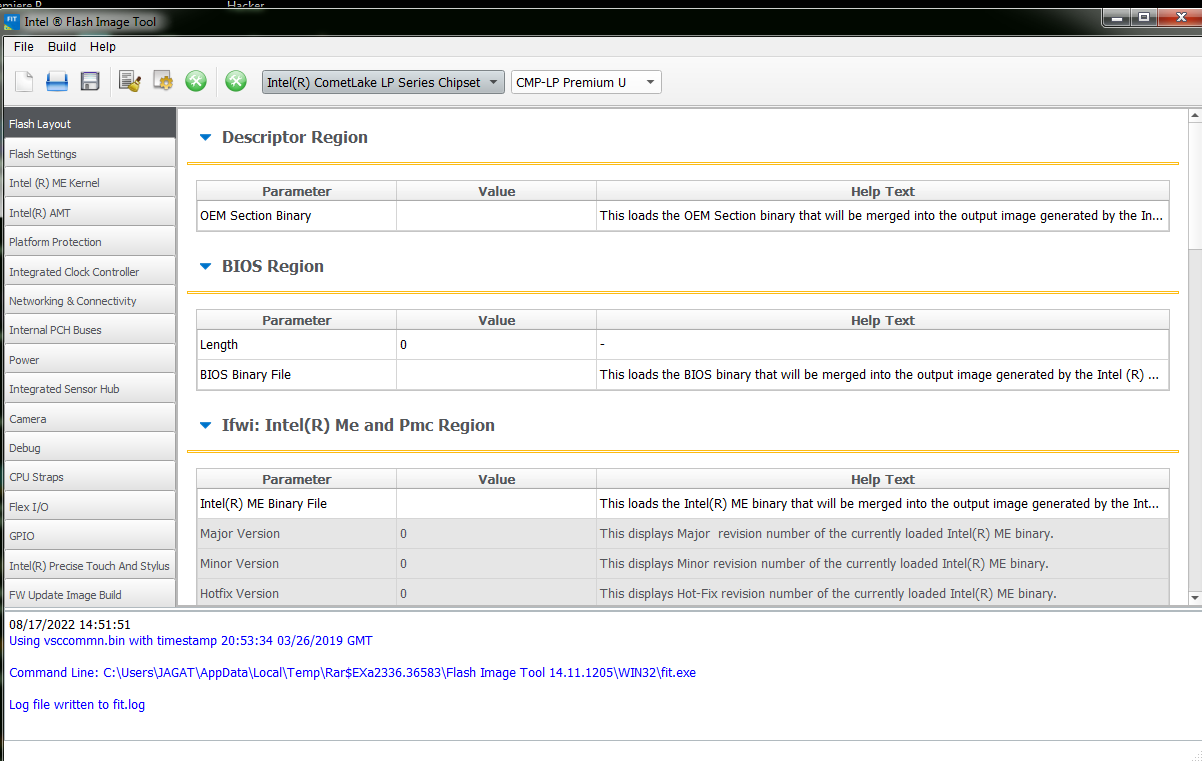
Task: Go to Networking & Connectivity tab
Action: click(89, 301)
